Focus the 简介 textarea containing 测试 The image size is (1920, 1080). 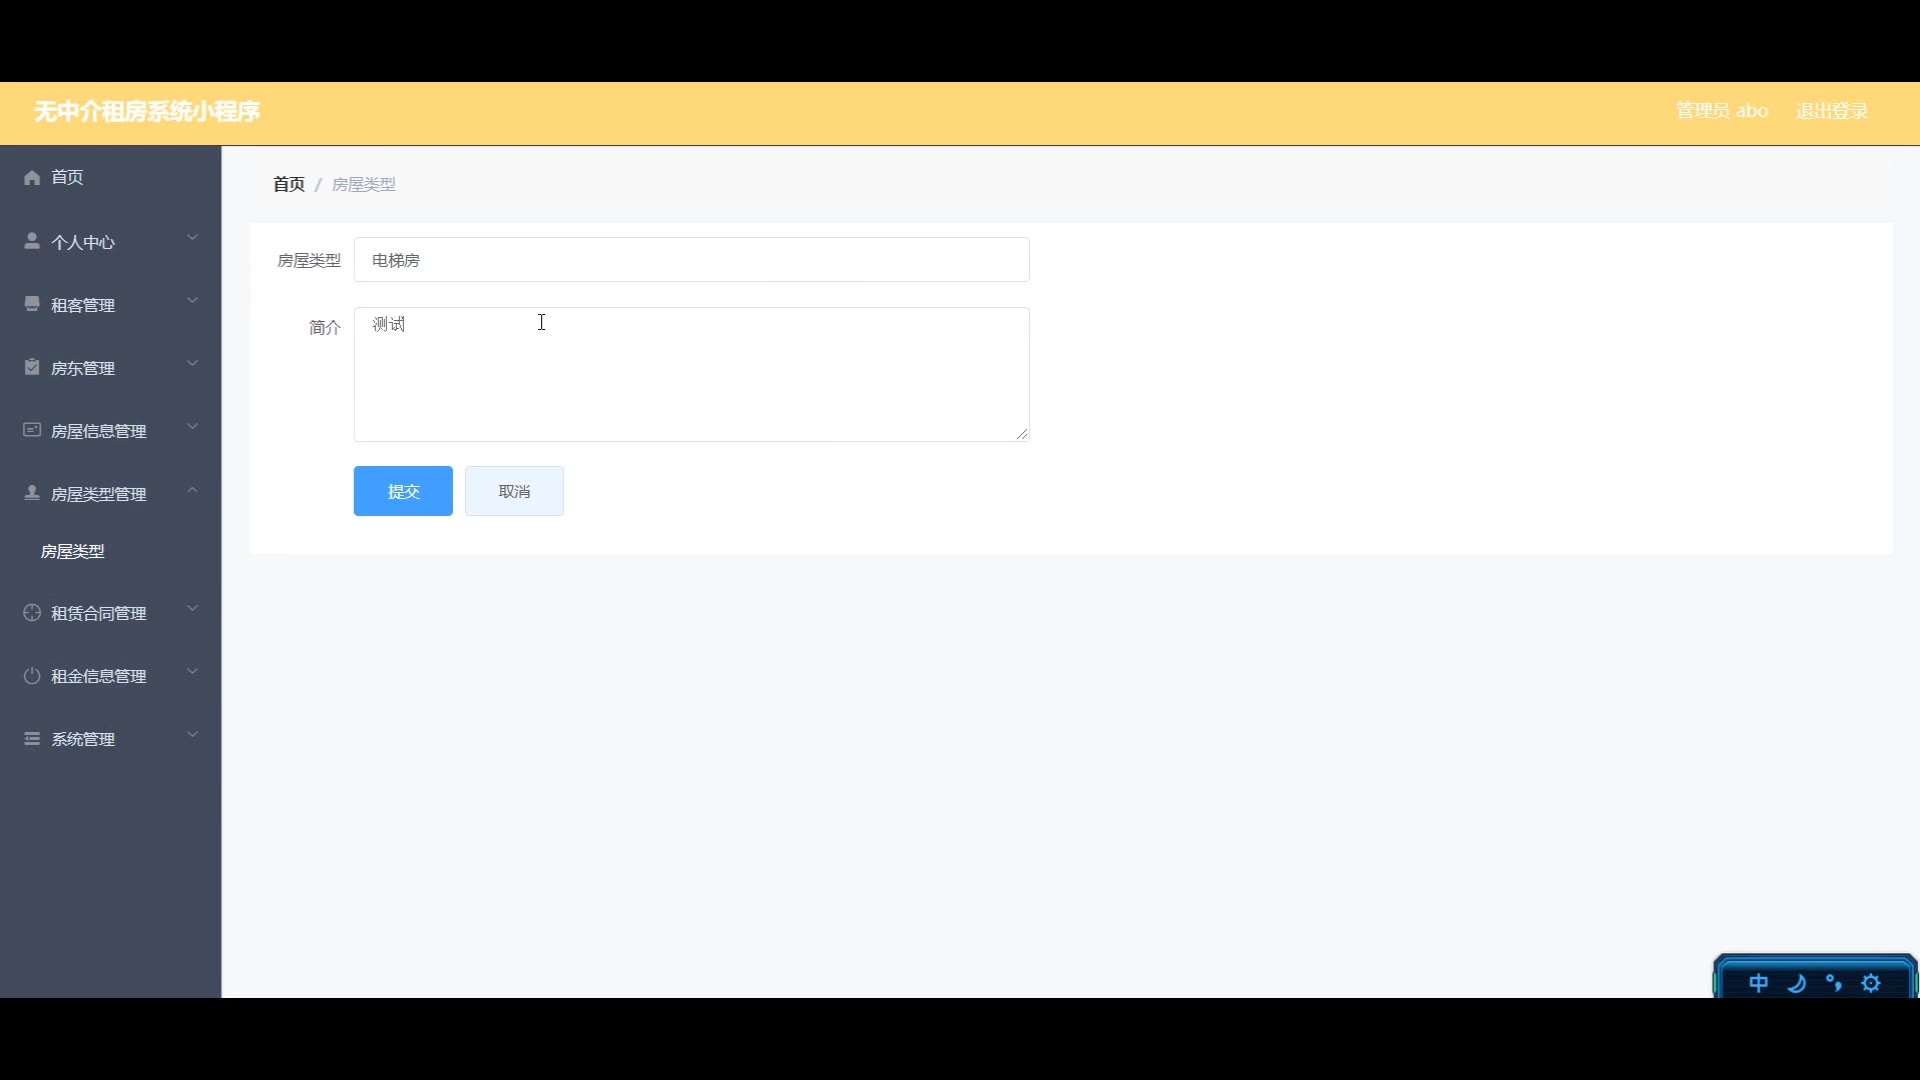tap(692, 374)
